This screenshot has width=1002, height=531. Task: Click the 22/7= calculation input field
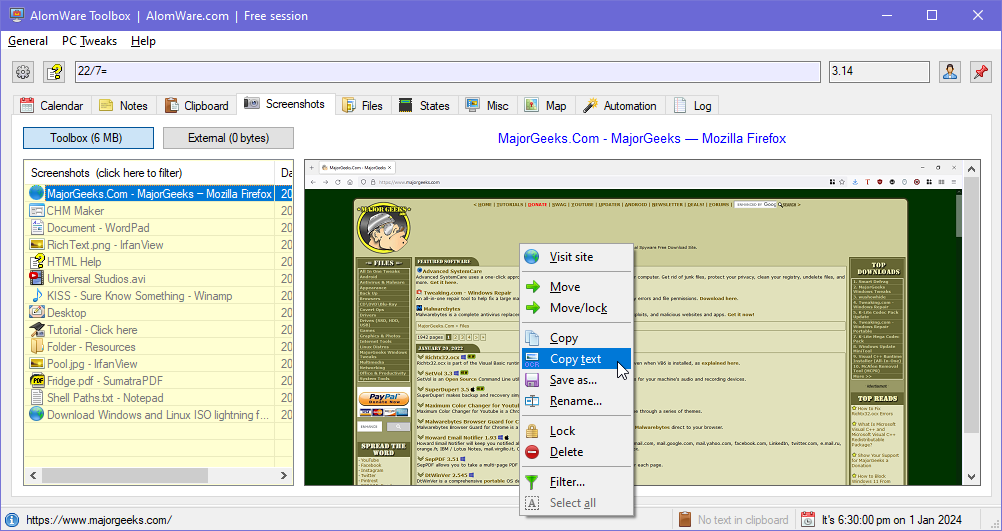point(448,72)
